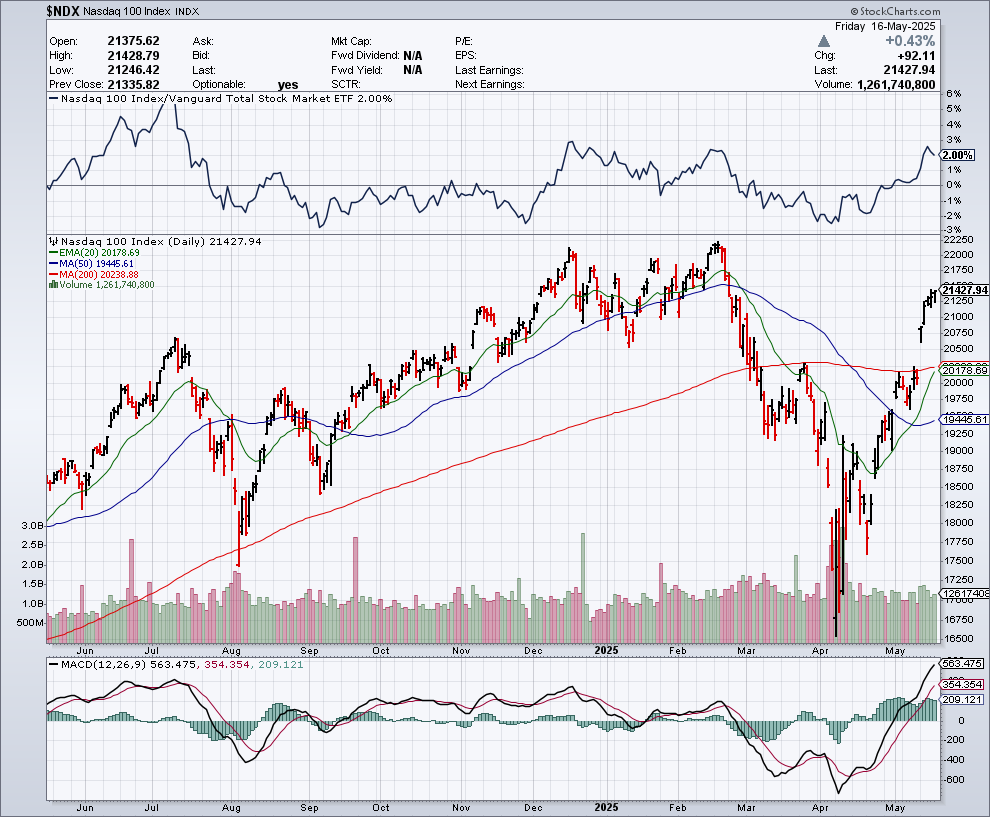Image resolution: width=990 pixels, height=817 pixels.
Task: Click the Bid label
Action: tap(201, 56)
